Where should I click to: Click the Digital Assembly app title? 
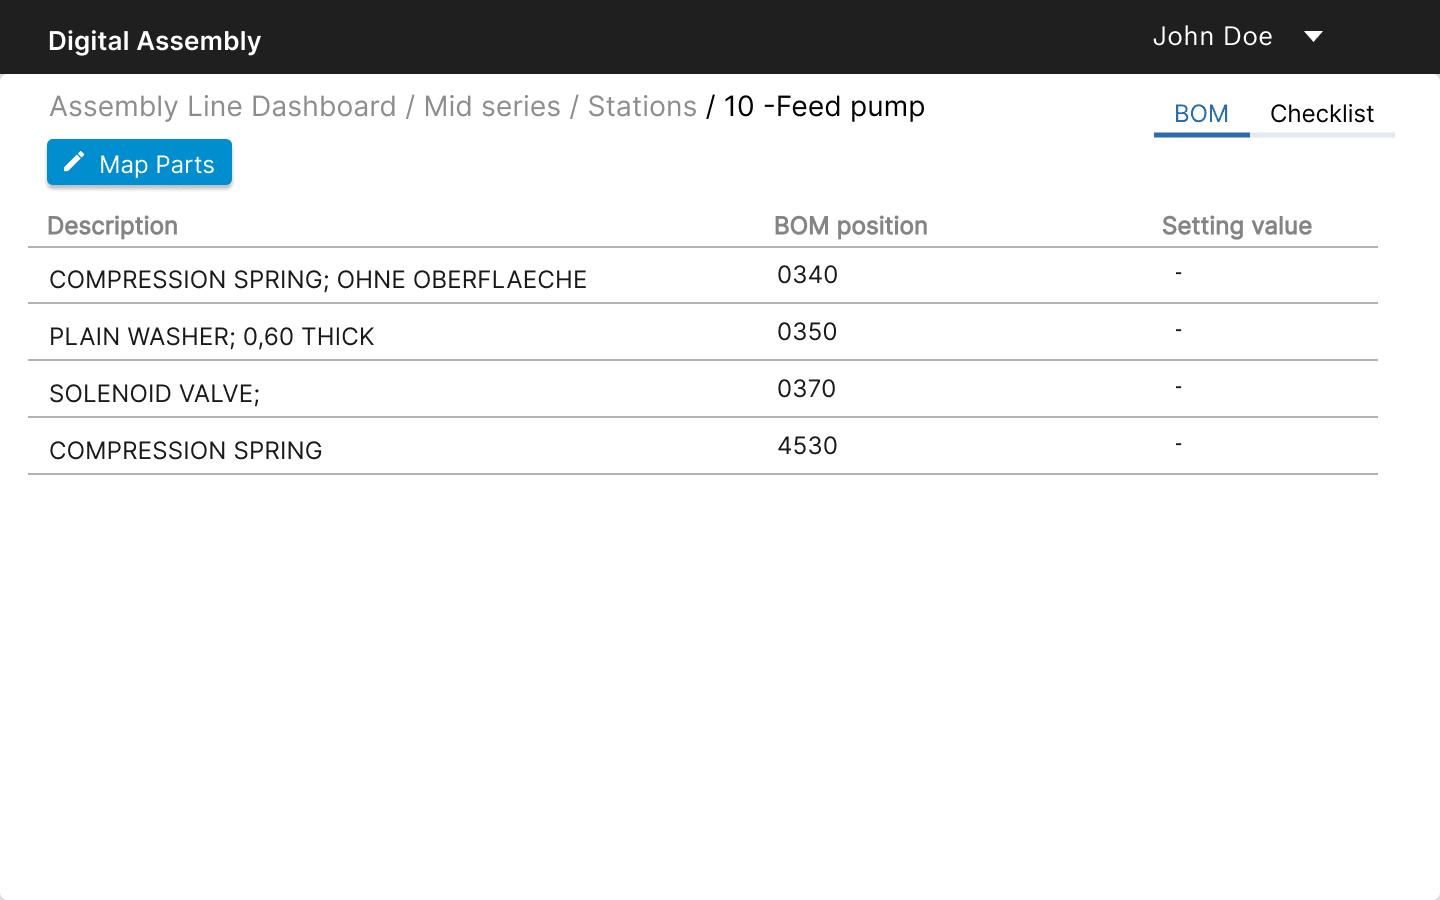click(154, 40)
